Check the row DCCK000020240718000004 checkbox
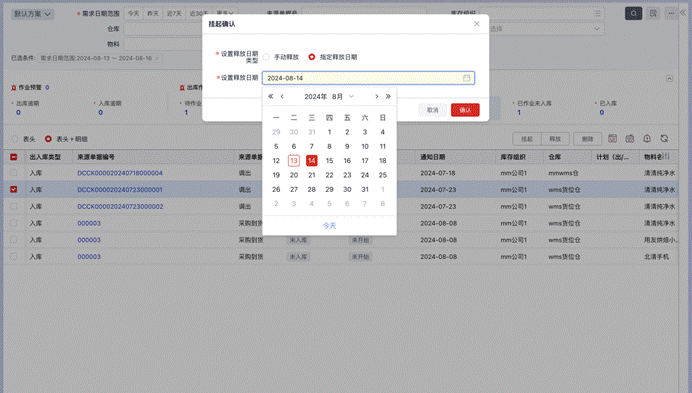692x393 pixels. (x=14, y=173)
